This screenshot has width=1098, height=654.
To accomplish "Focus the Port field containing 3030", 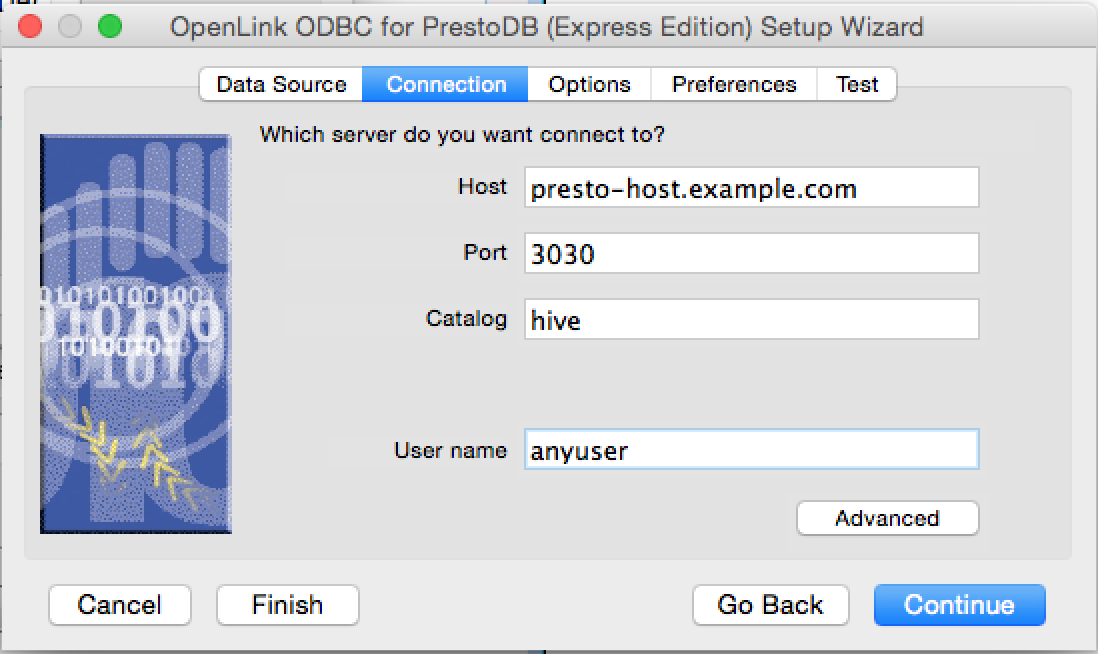I will [751, 253].
